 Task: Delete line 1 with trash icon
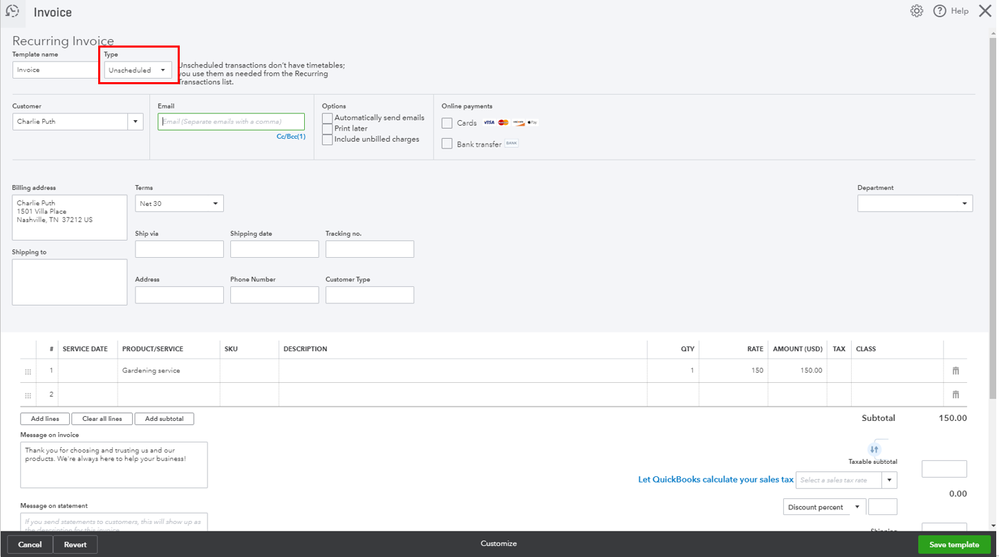click(x=955, y=370)
